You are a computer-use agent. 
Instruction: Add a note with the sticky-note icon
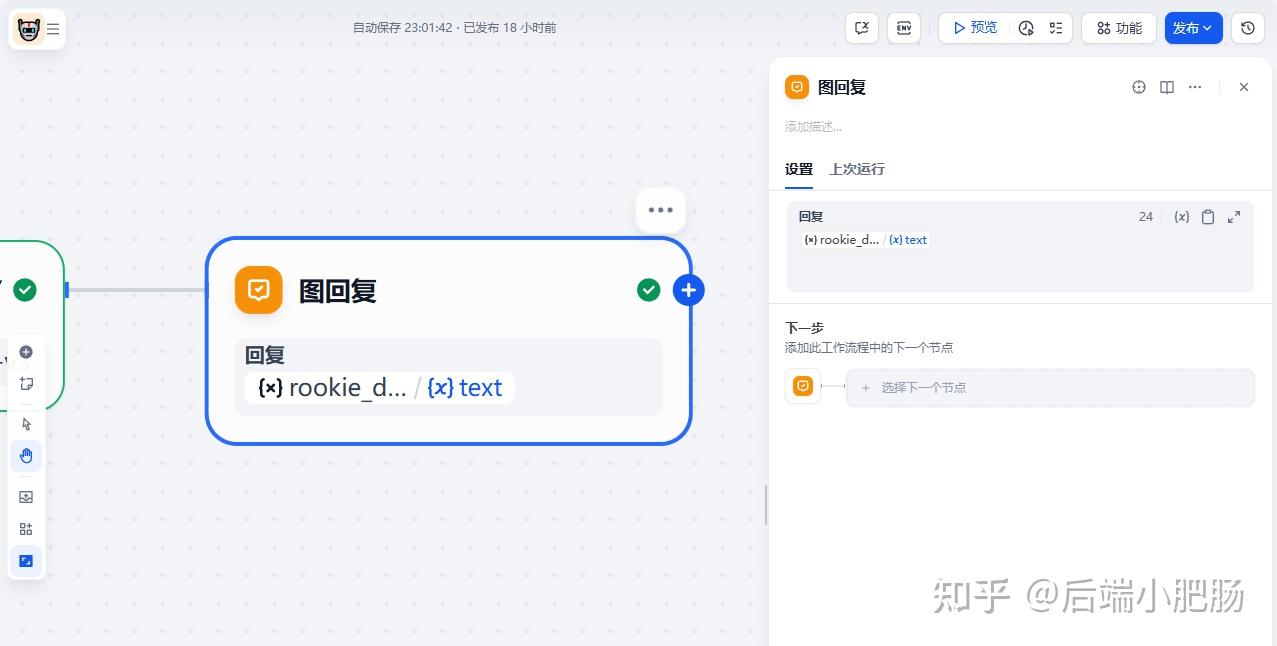[x=26, y=384]
